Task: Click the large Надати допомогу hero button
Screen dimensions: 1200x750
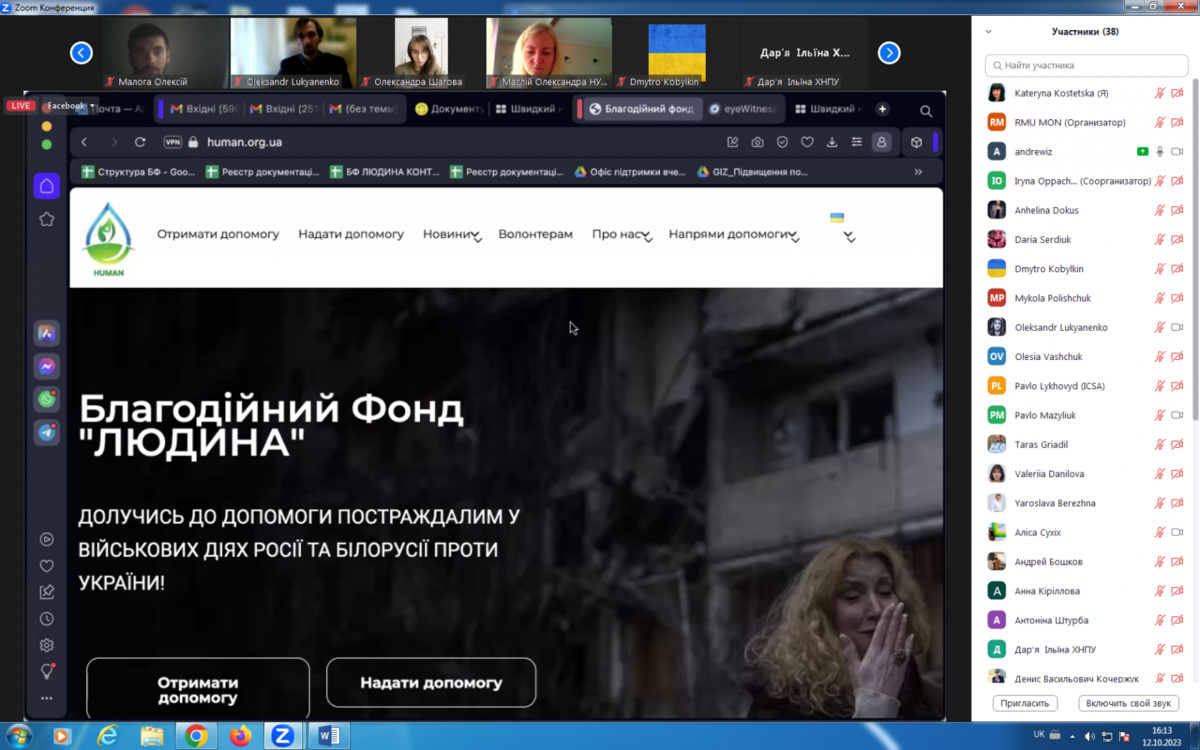Action: (431, 683)
